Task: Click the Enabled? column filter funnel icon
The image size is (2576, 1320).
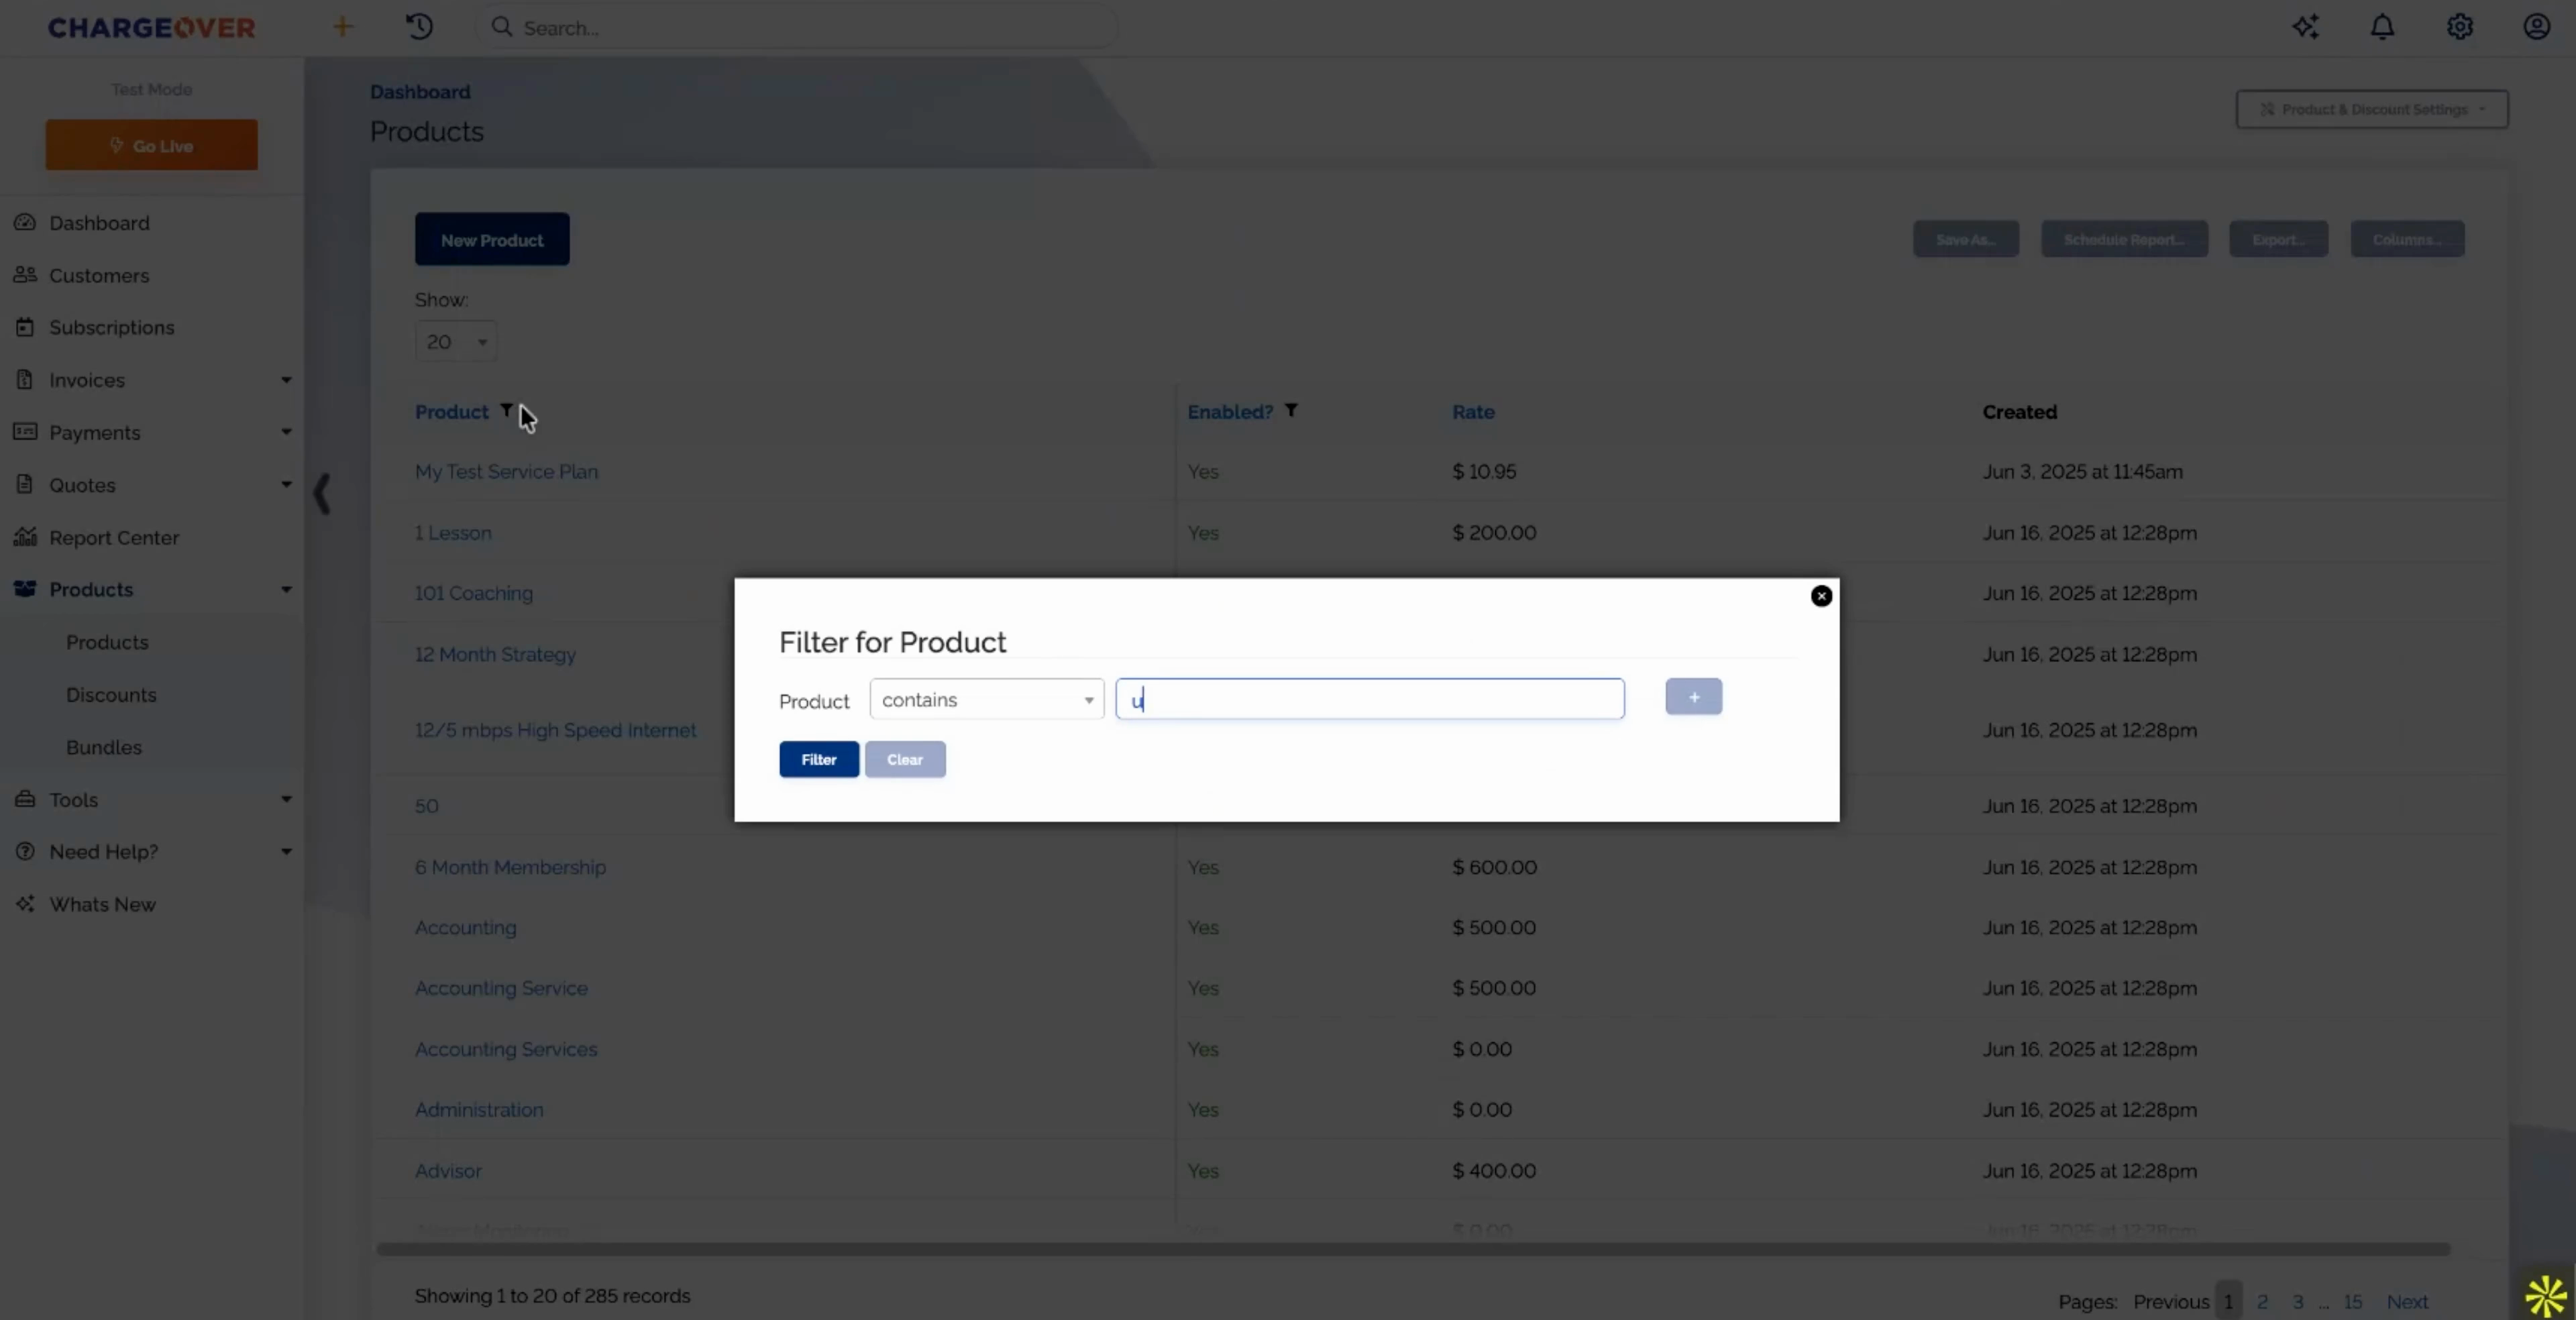Action: click(x=1291, y=410)
